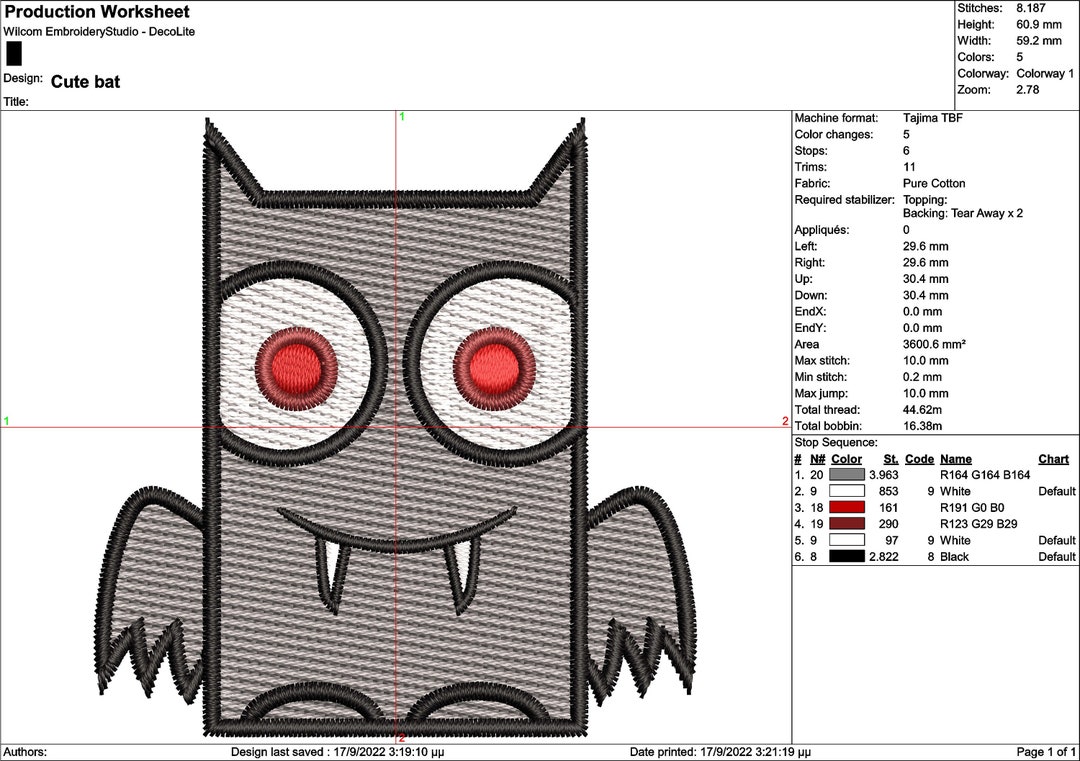Click the design color chip icon beside Design label
The height and width of the screenshot is (761, 1080).
tap(12, 59)
